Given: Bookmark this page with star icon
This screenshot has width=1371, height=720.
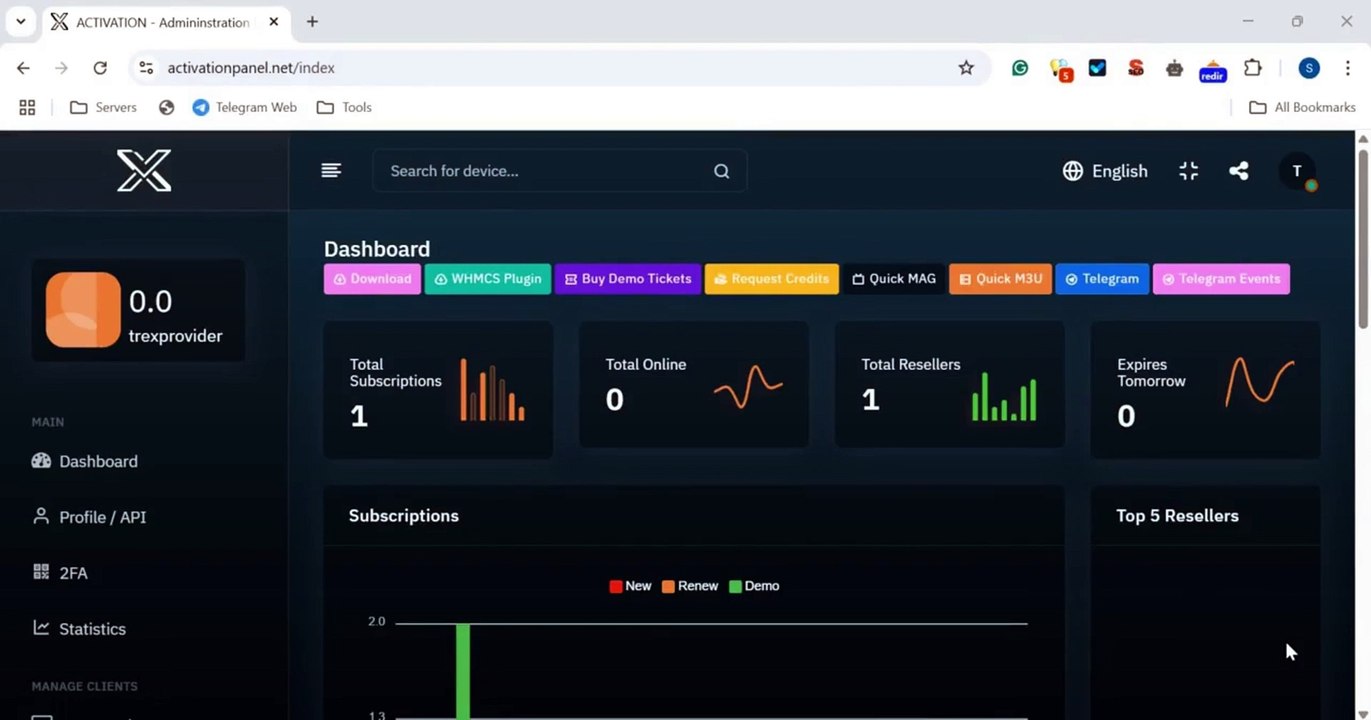Looking at the screenshot, I should (x=966, y=68).
